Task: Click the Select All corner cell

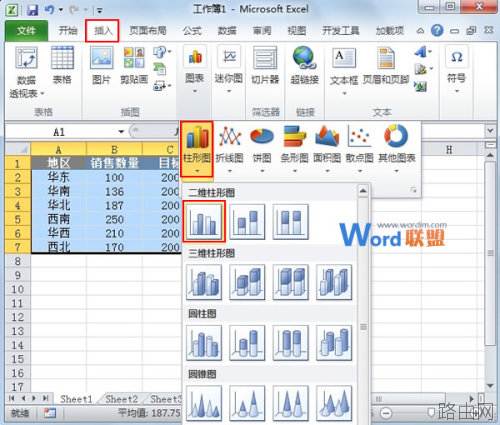Action: pos(18,149)
